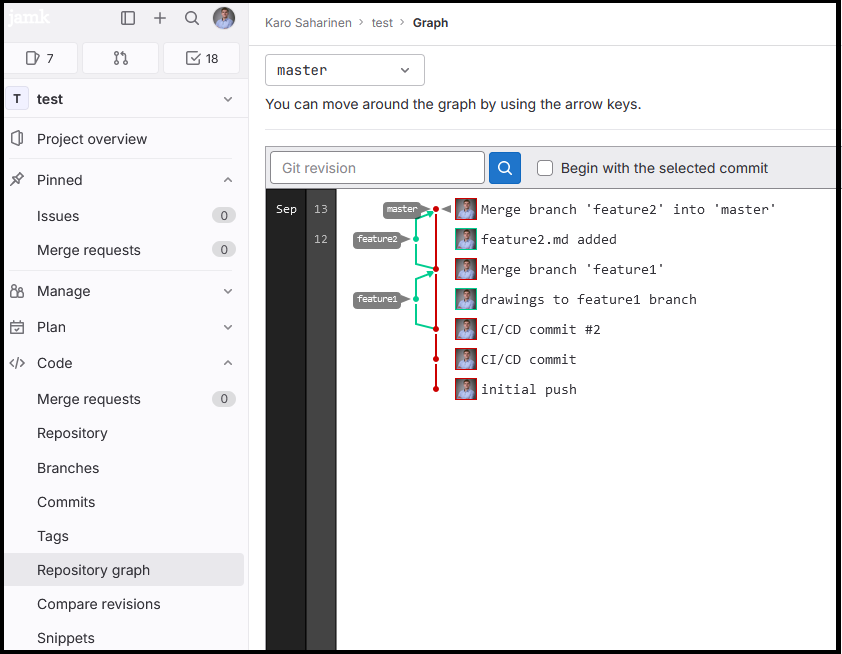Toggle the sidebar collapse icon

(128, 18)
